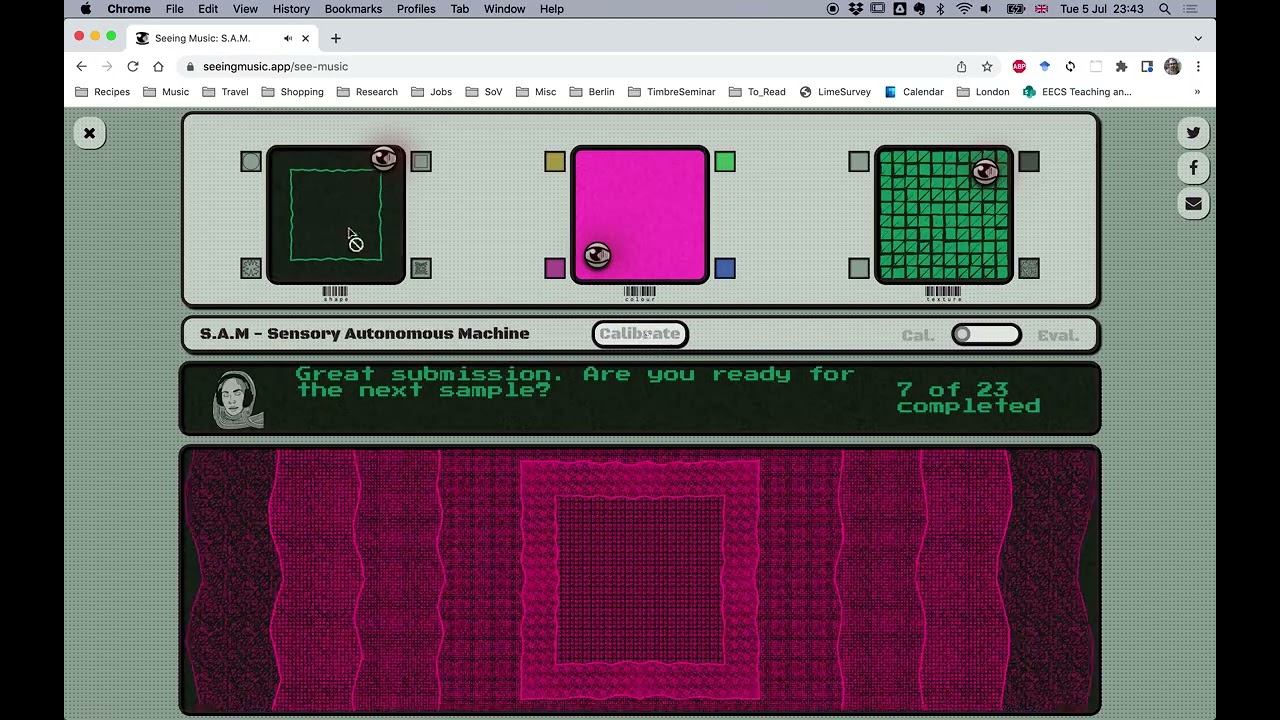Image resolution: width=1280 pixels, height=720 pixels.
Task: Select the spiky shape icon at bottom-left of shape pad
Action: click(251, 268)
